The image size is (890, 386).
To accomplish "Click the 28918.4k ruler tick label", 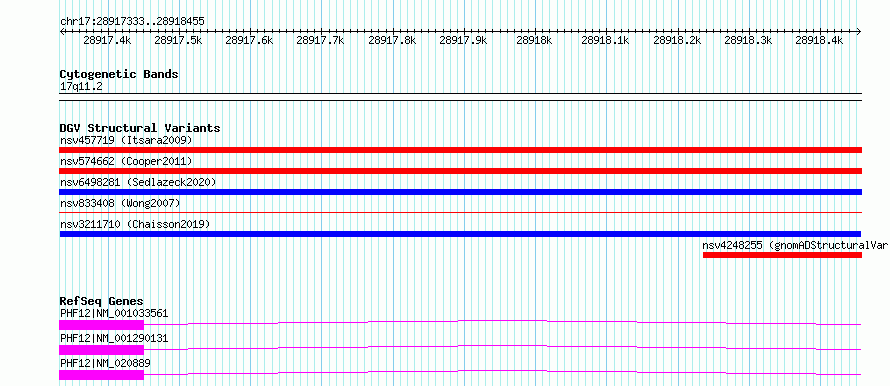I will coord(819,40).
